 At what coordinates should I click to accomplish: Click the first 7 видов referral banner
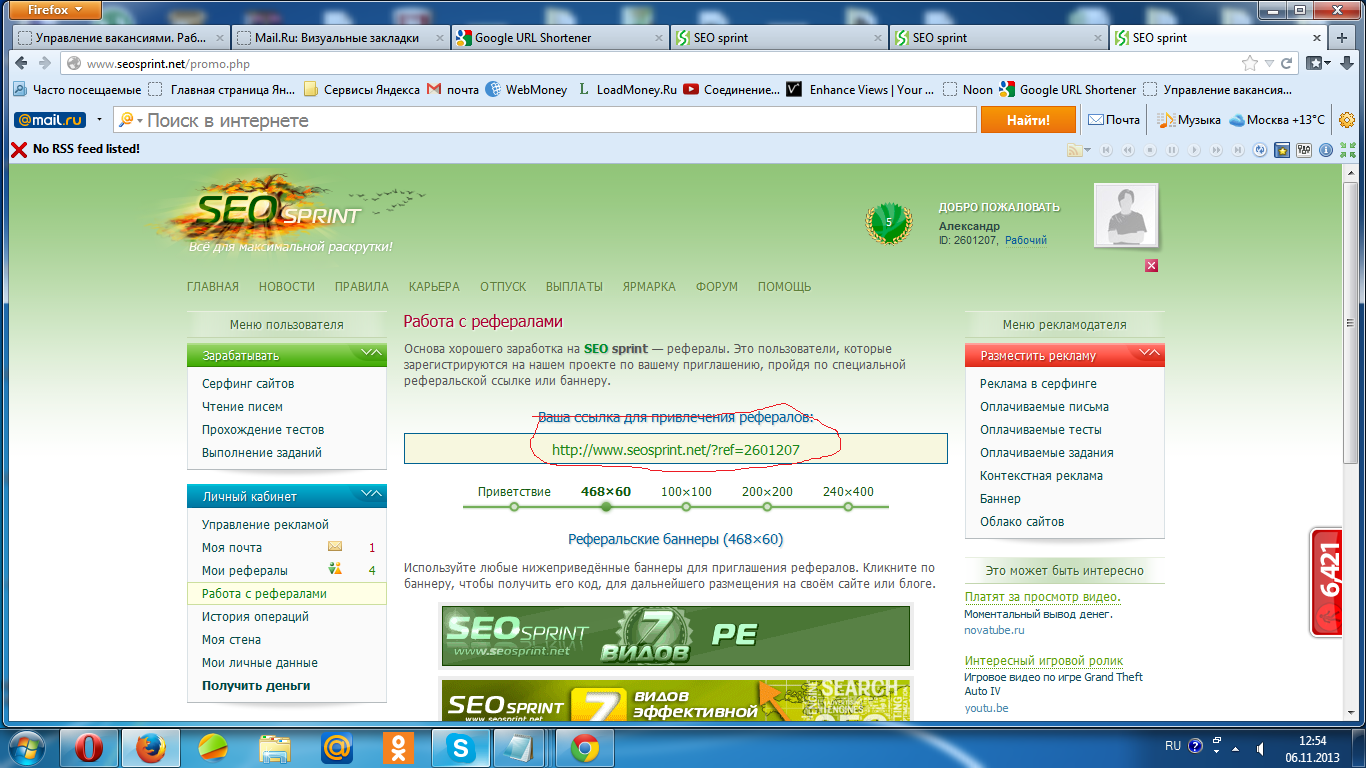coord(676,635)
